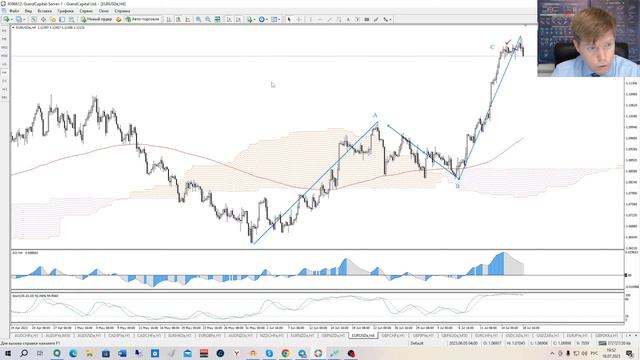Viewport: 640px width, 360px height.
Task: Open the Windows Start menu
Action: point(8,353)
